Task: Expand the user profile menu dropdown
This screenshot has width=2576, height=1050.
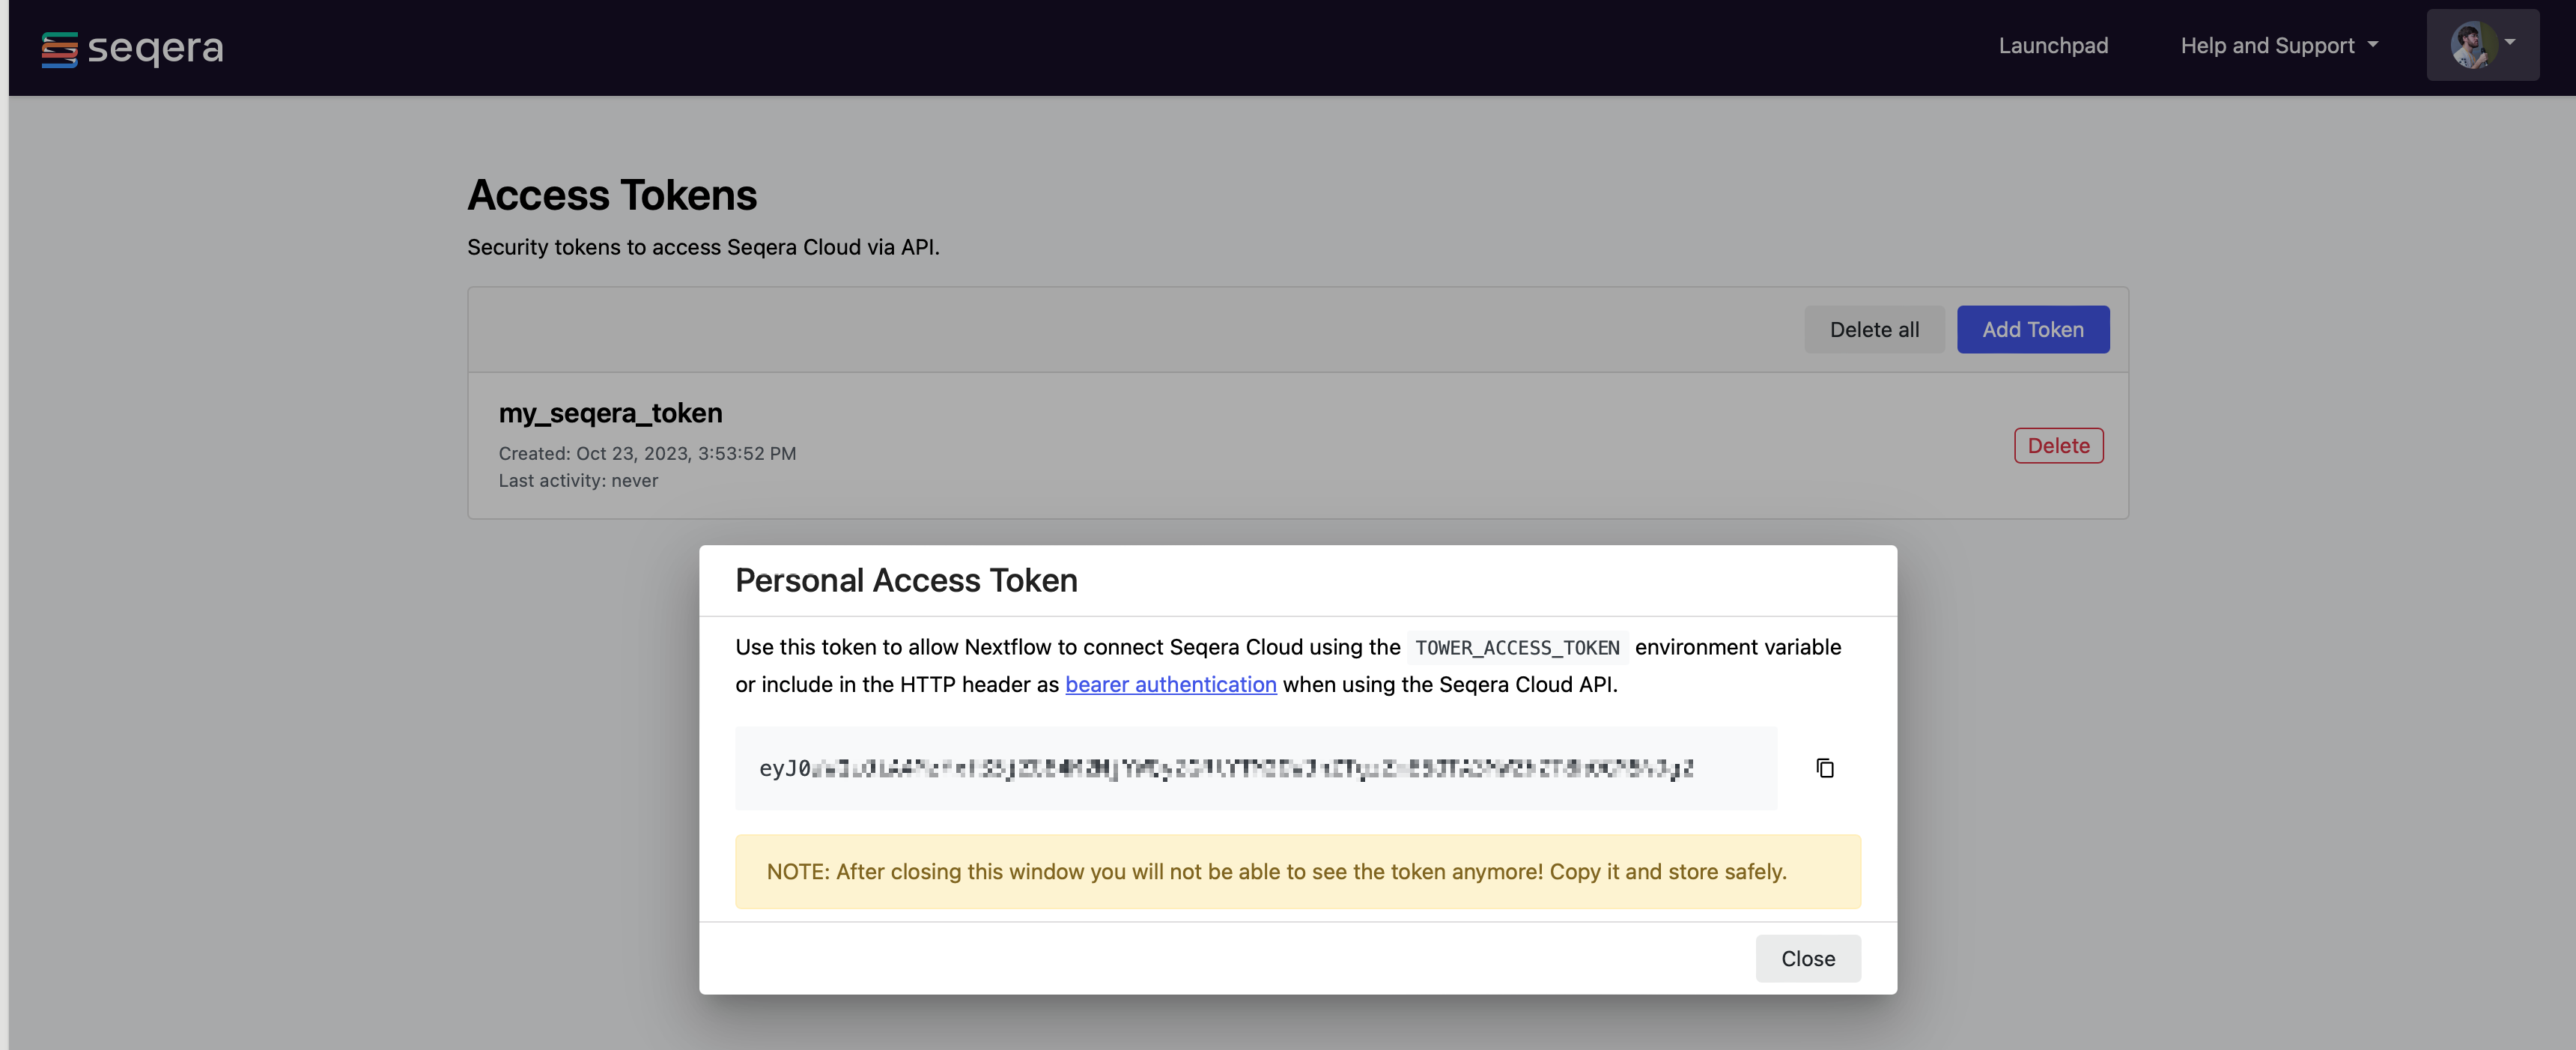Action: [x=2481, y=44]
